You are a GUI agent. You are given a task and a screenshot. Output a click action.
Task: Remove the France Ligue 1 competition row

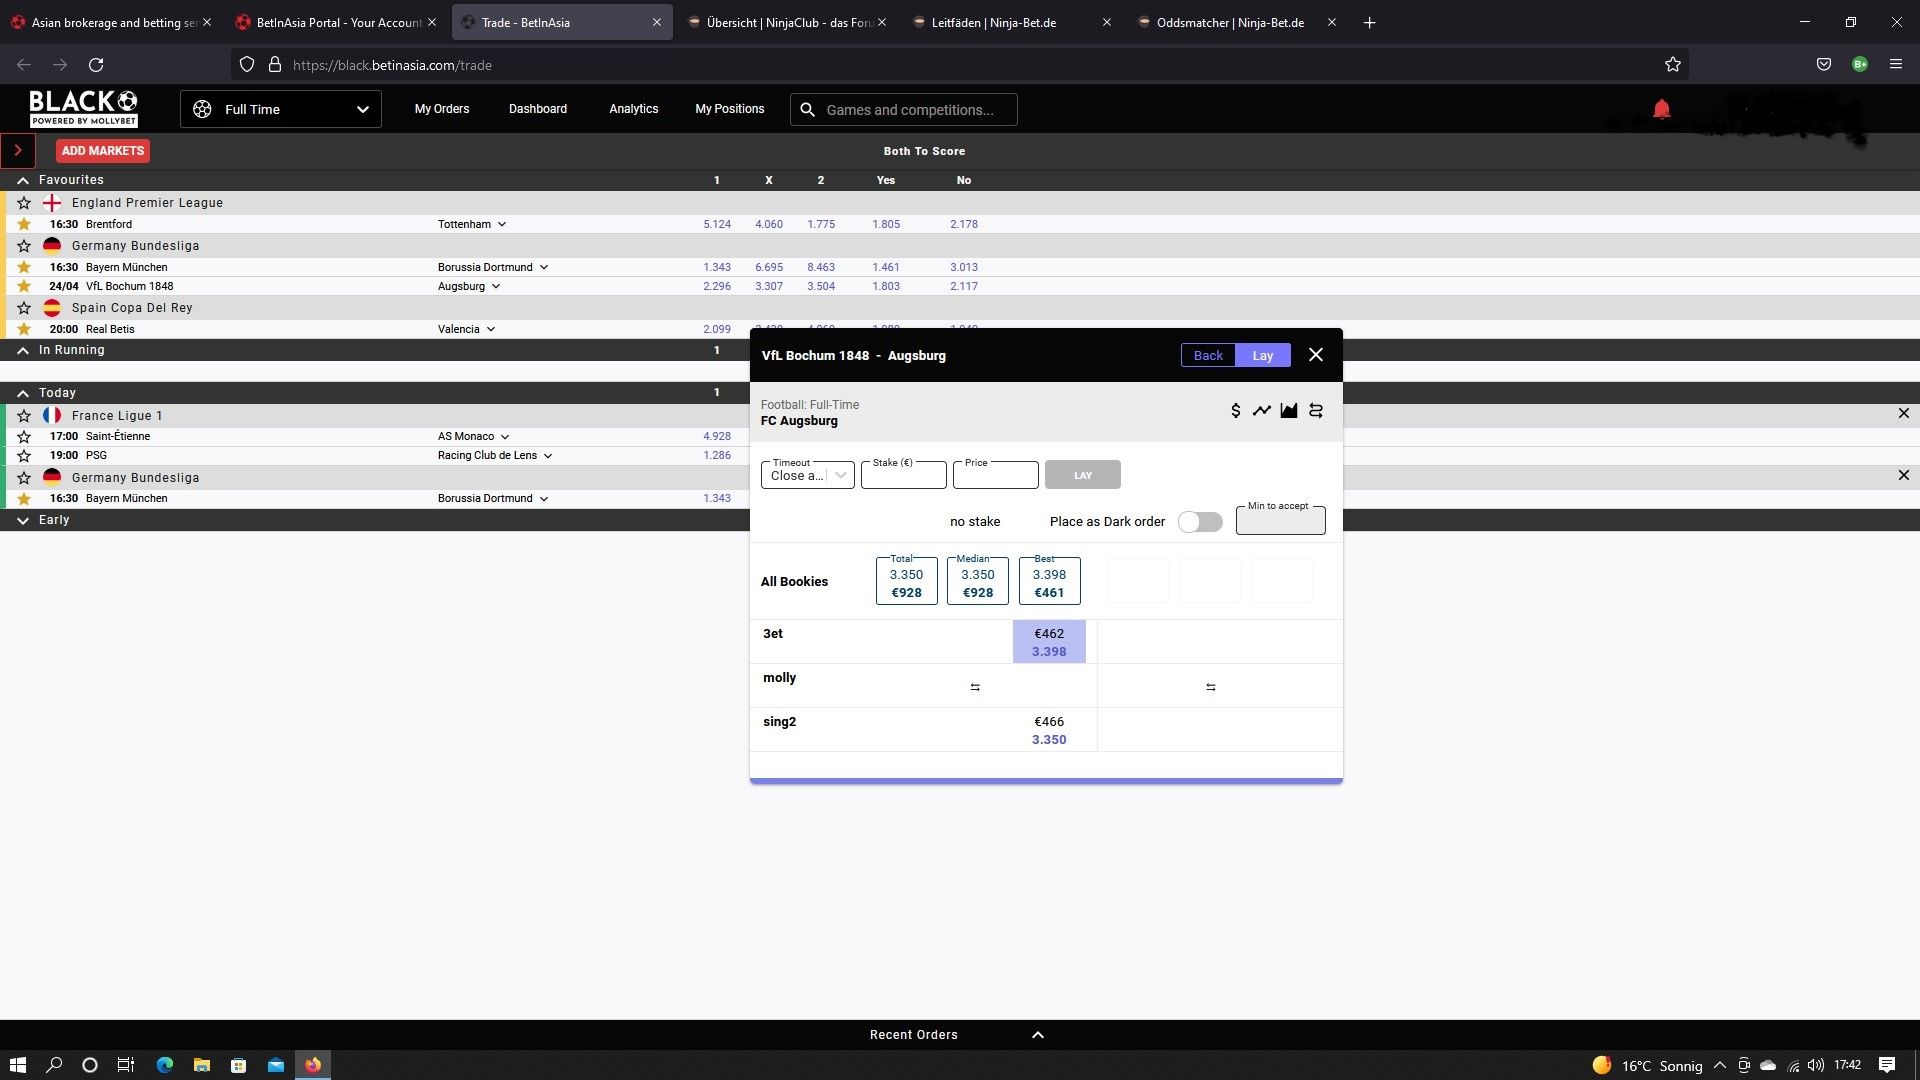[x=1903, y=414]
